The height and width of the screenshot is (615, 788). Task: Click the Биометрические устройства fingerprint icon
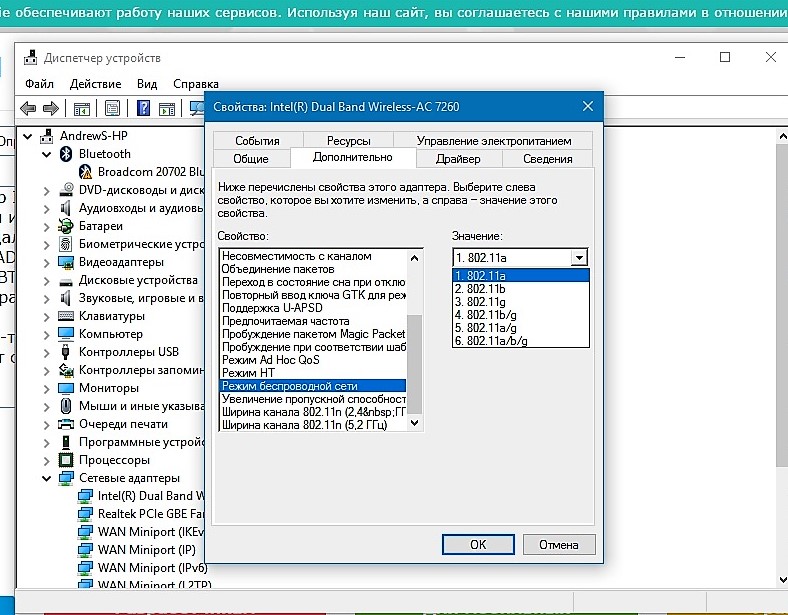click(66, 244)
